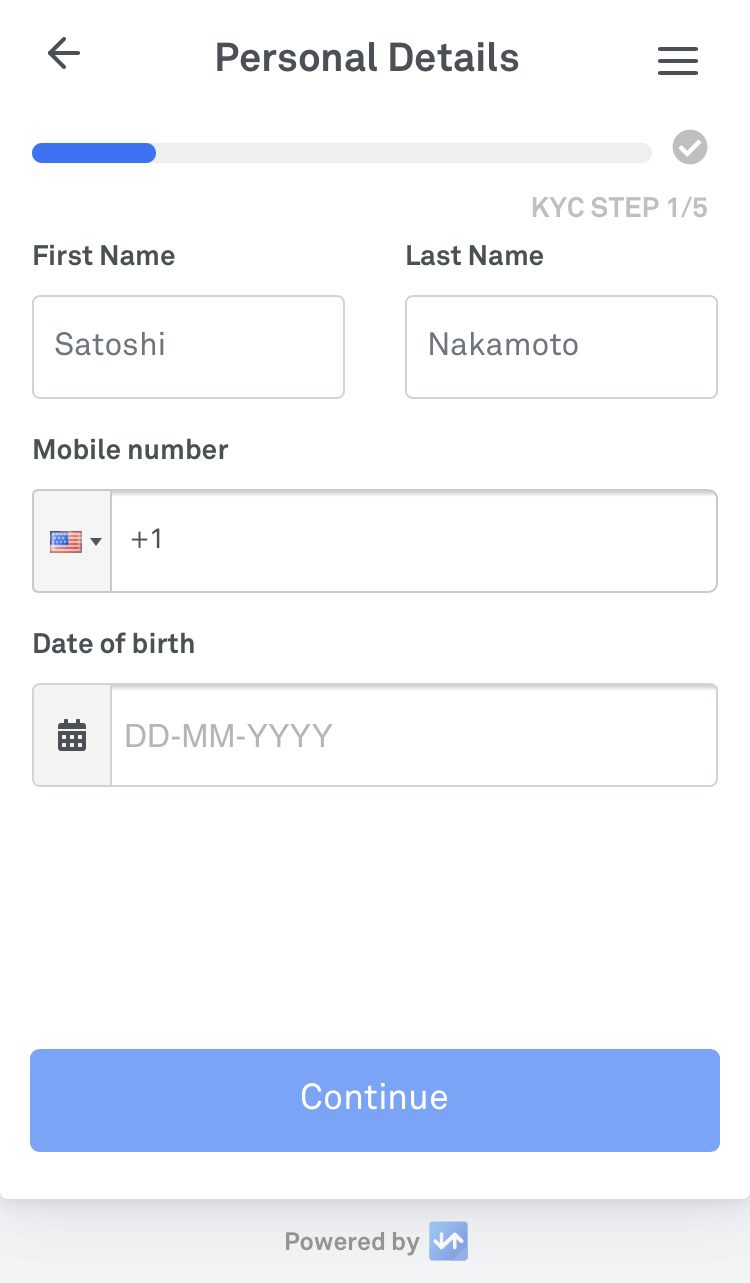The height and width of the screenshot is (1283, 750).
Task: Click the KYC STEP 1/5 label
Action: pos(619,208)
